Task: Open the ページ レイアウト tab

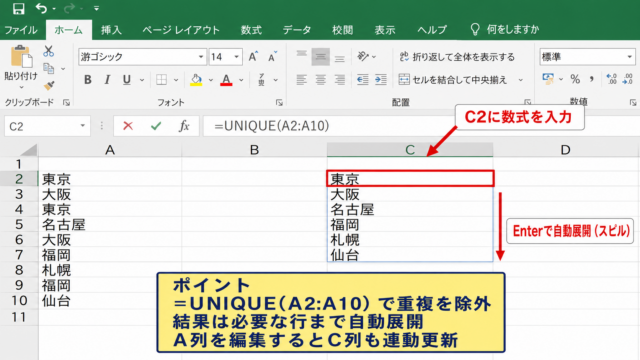Action: point(181,30)
